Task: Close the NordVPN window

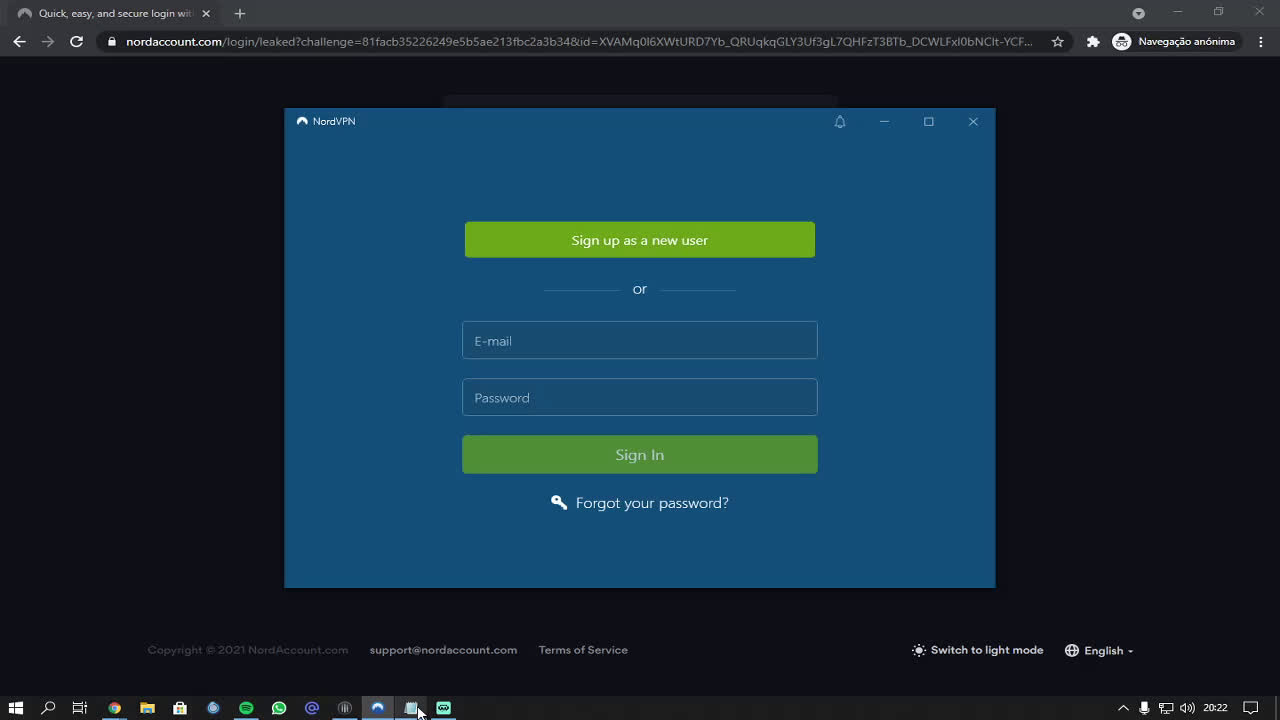Action: pos(973,121)
